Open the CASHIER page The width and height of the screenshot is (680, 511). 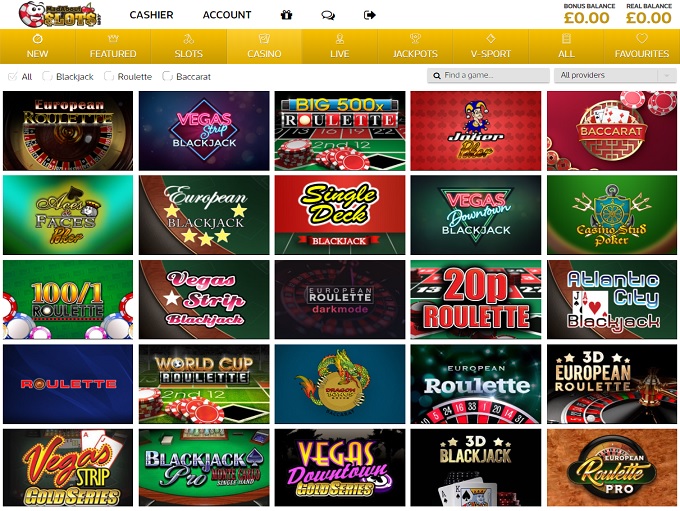point(151,15)
